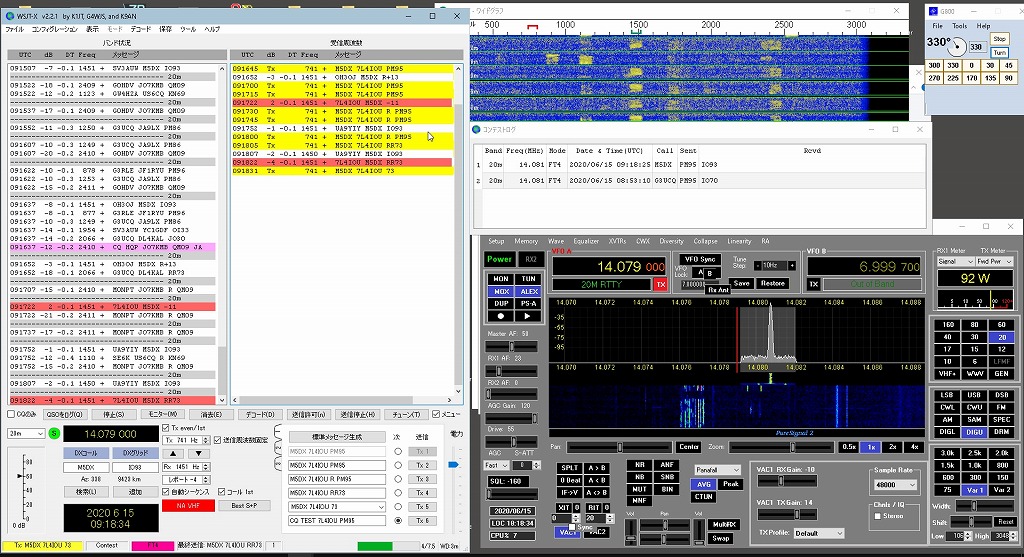The height and width of the screenshot is (557, 1024).
Task: Open the Equalizer menu in PowerSDR
Action: [x=586, y=241]
